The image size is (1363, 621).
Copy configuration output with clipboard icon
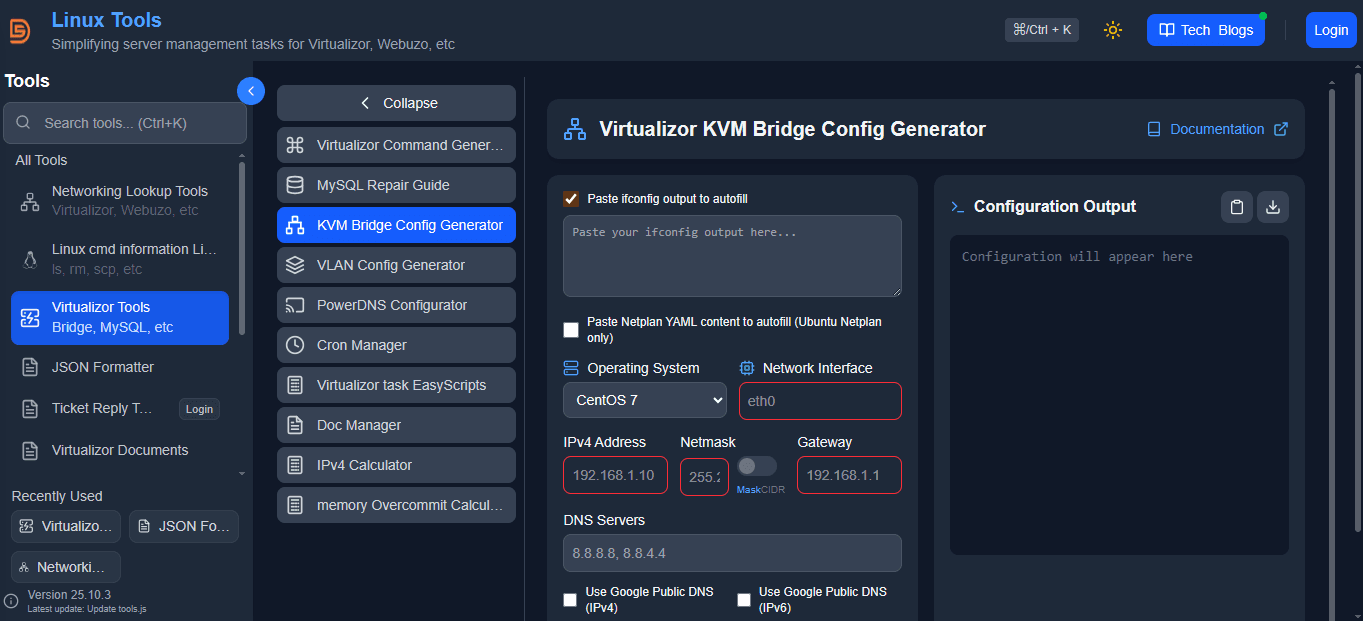pos(1237,207)
